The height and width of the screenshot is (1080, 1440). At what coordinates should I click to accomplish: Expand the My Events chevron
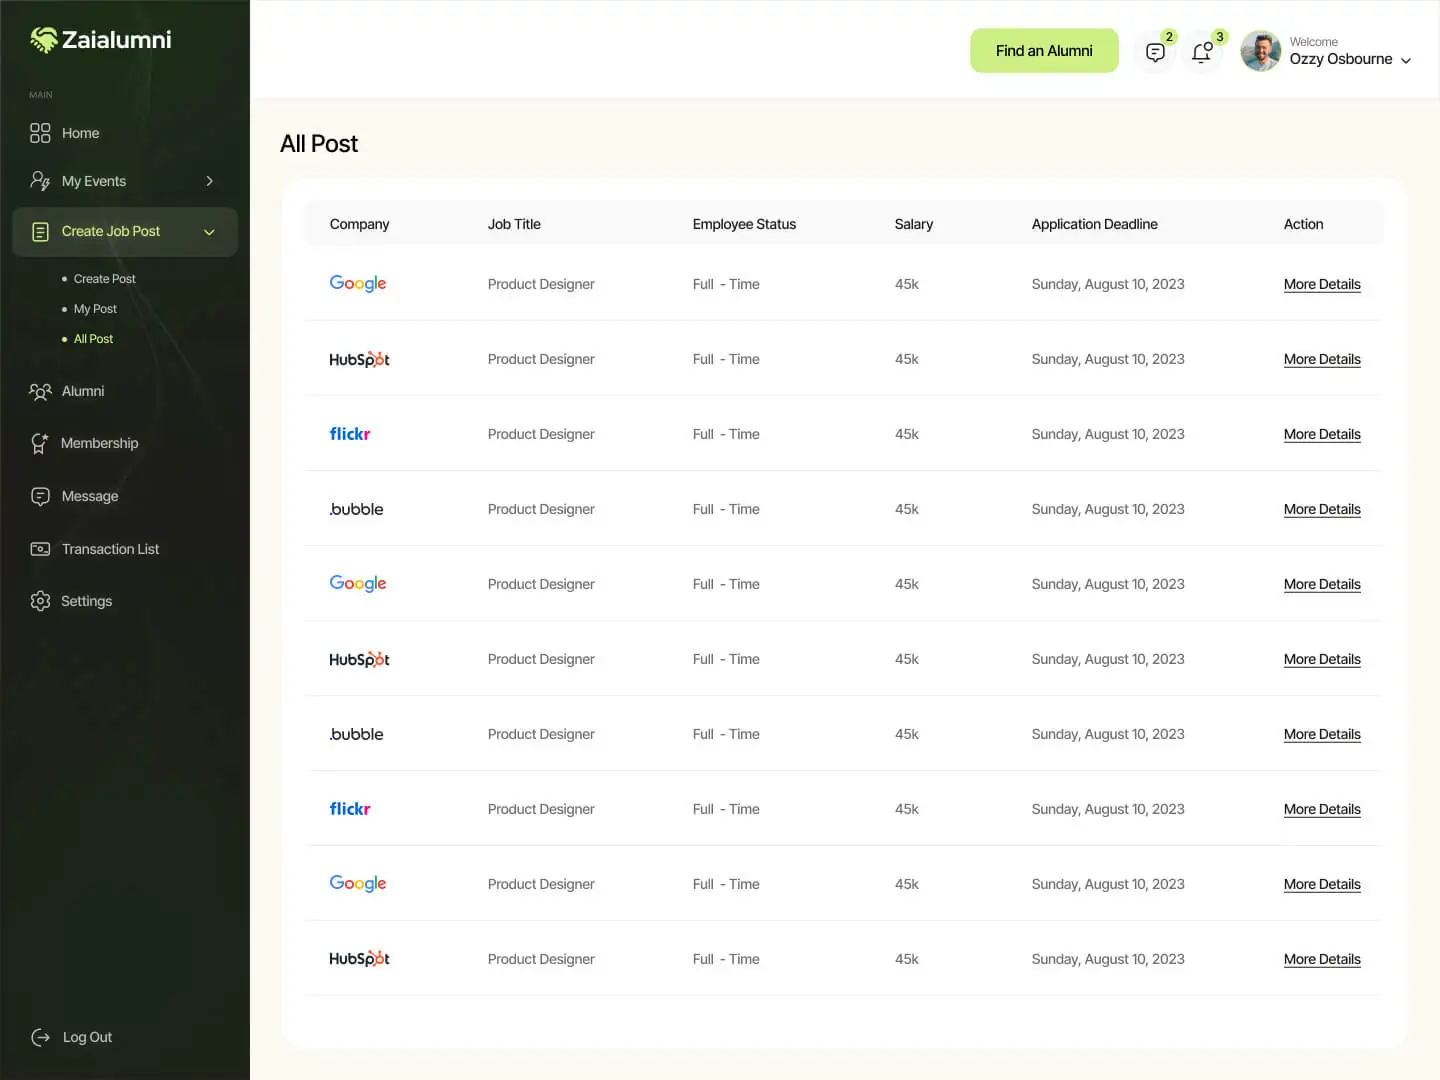pos(209,181)
